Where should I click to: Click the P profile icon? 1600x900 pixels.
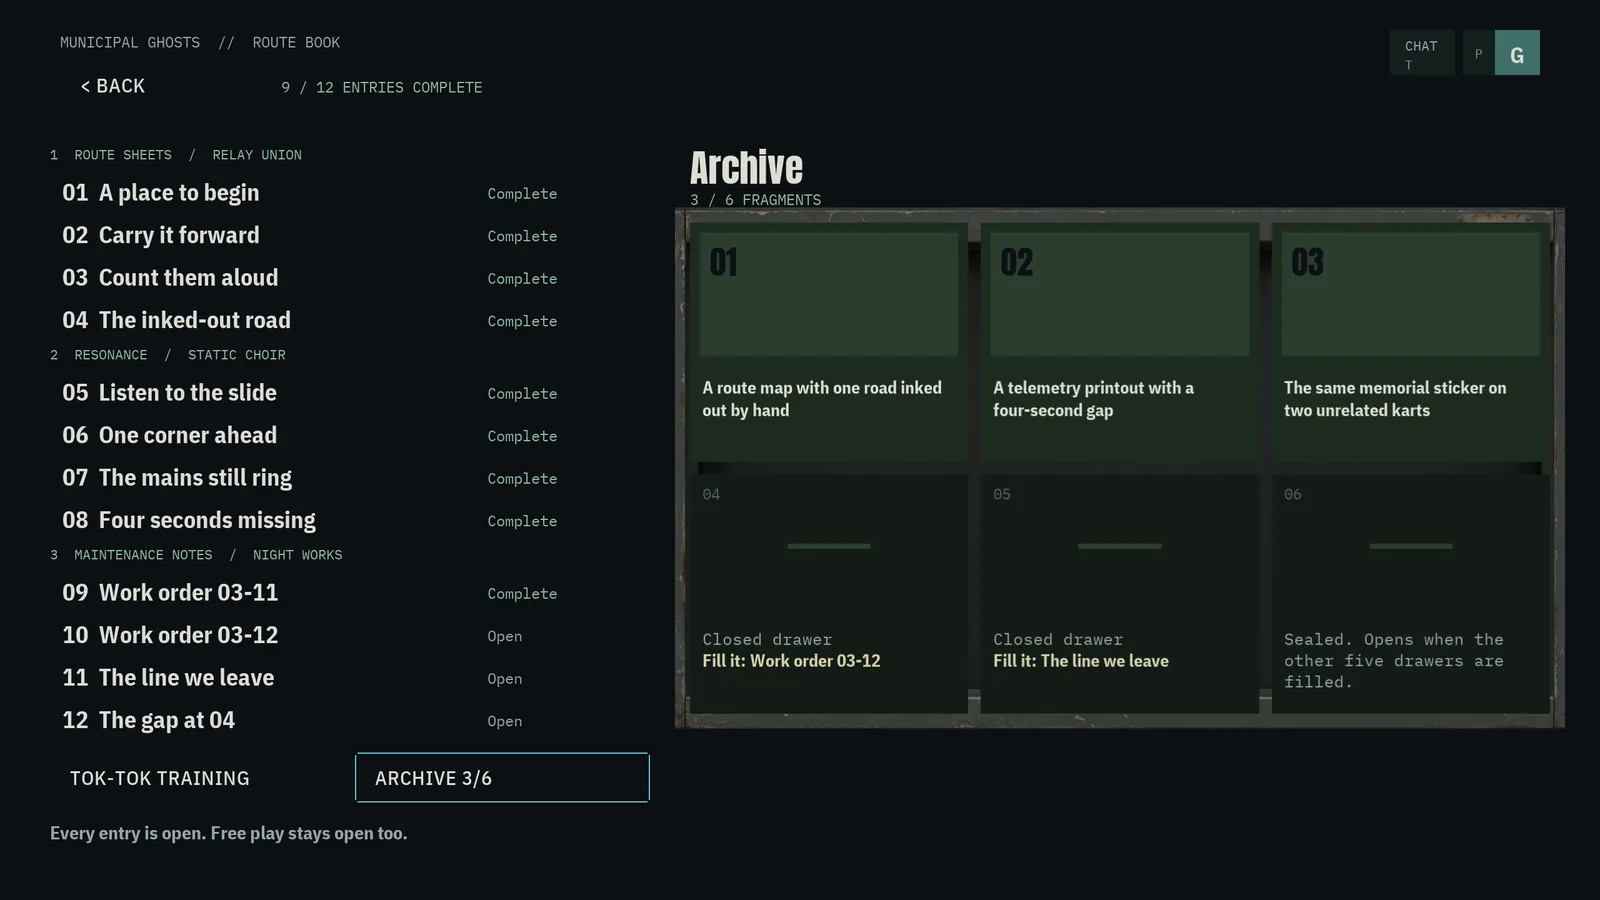point(1478,53)
